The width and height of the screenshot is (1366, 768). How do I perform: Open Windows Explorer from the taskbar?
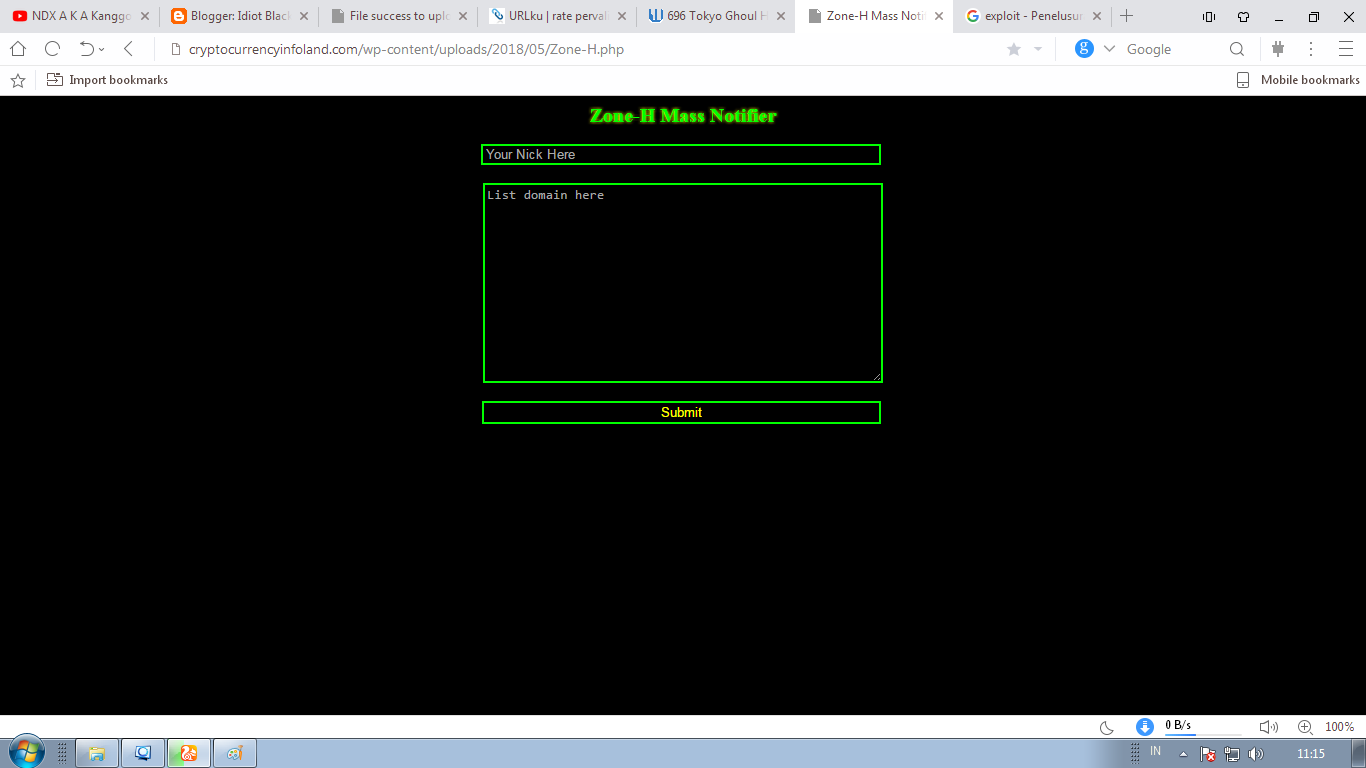click(x=97, y=751)
